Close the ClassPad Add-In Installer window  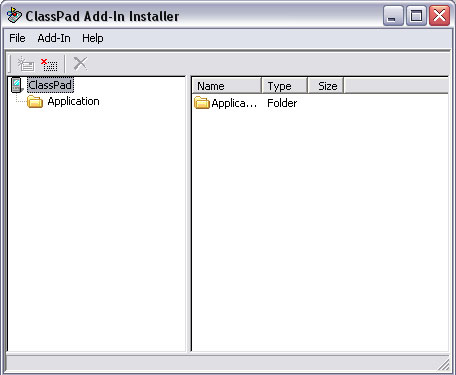tap(439, 15)
